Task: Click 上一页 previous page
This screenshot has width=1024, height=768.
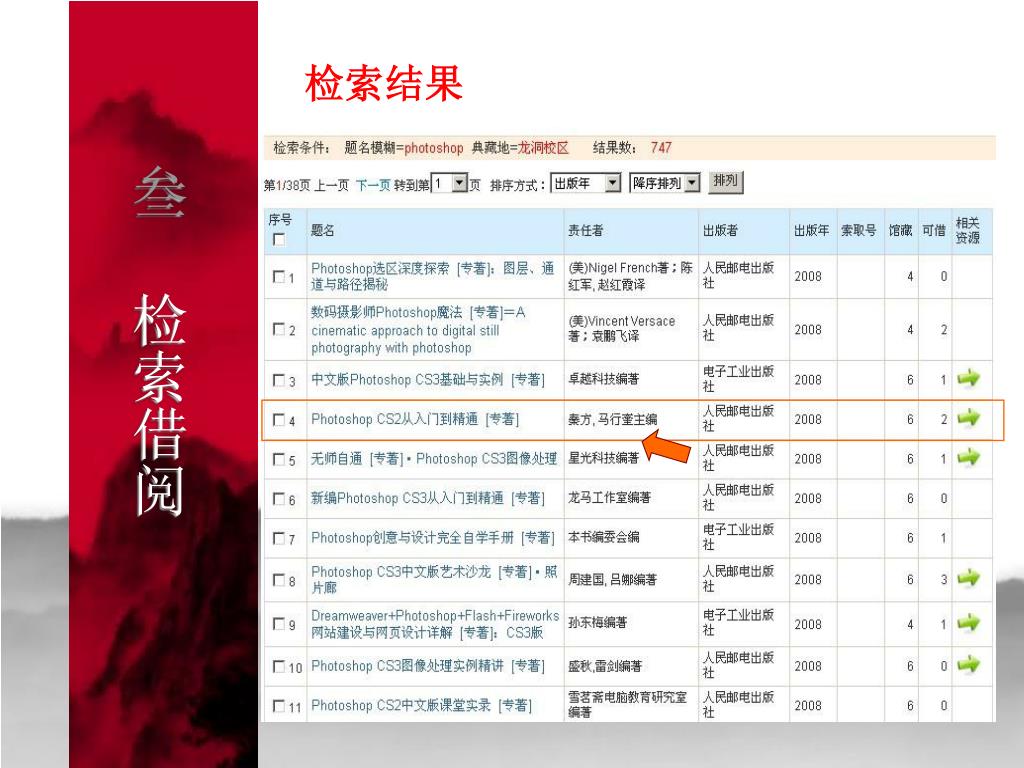Action: point(331,185)
